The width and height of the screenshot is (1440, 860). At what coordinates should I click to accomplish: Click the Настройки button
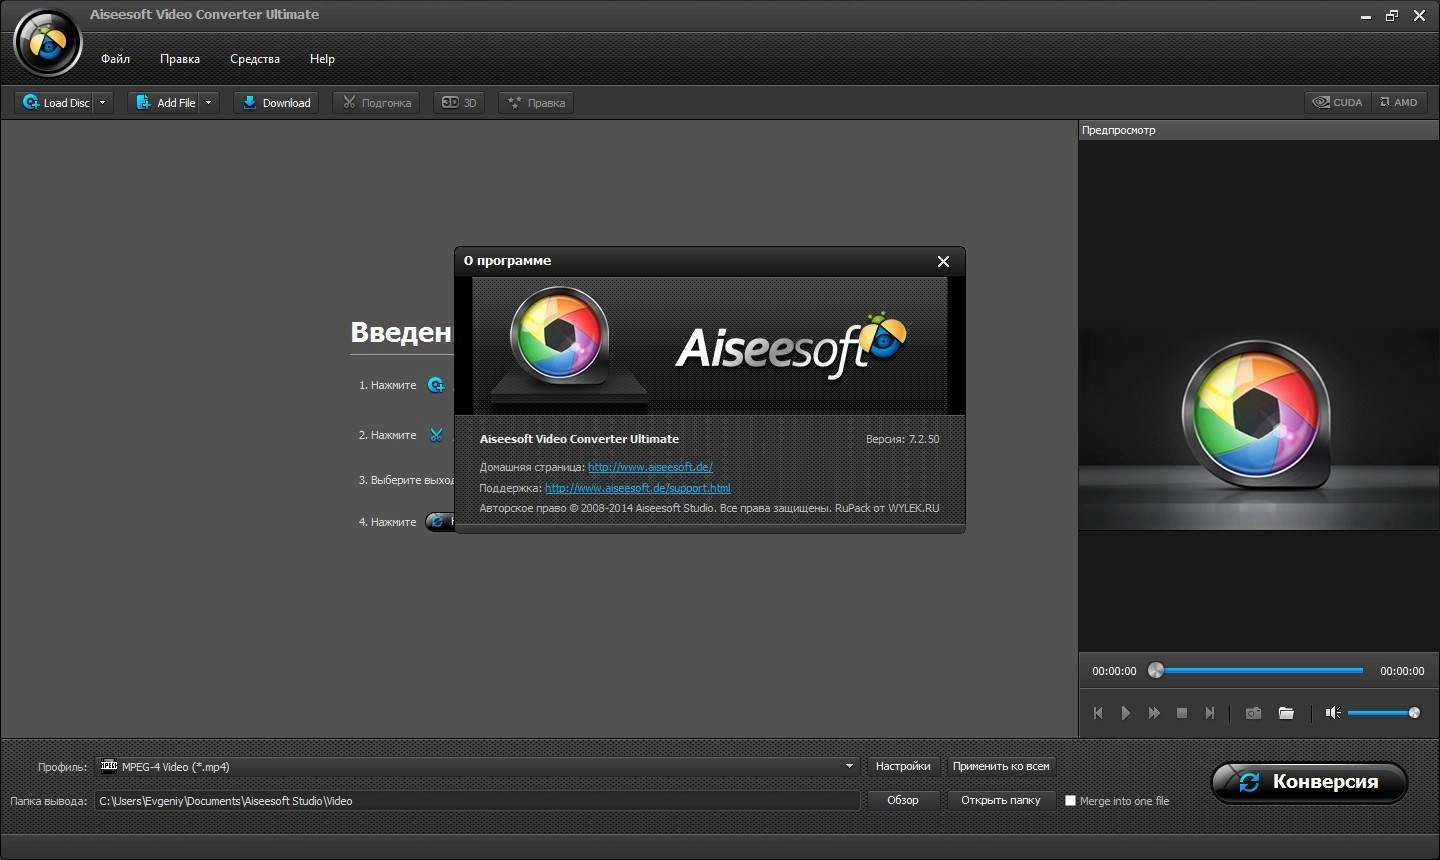click(x=903, y=766)
